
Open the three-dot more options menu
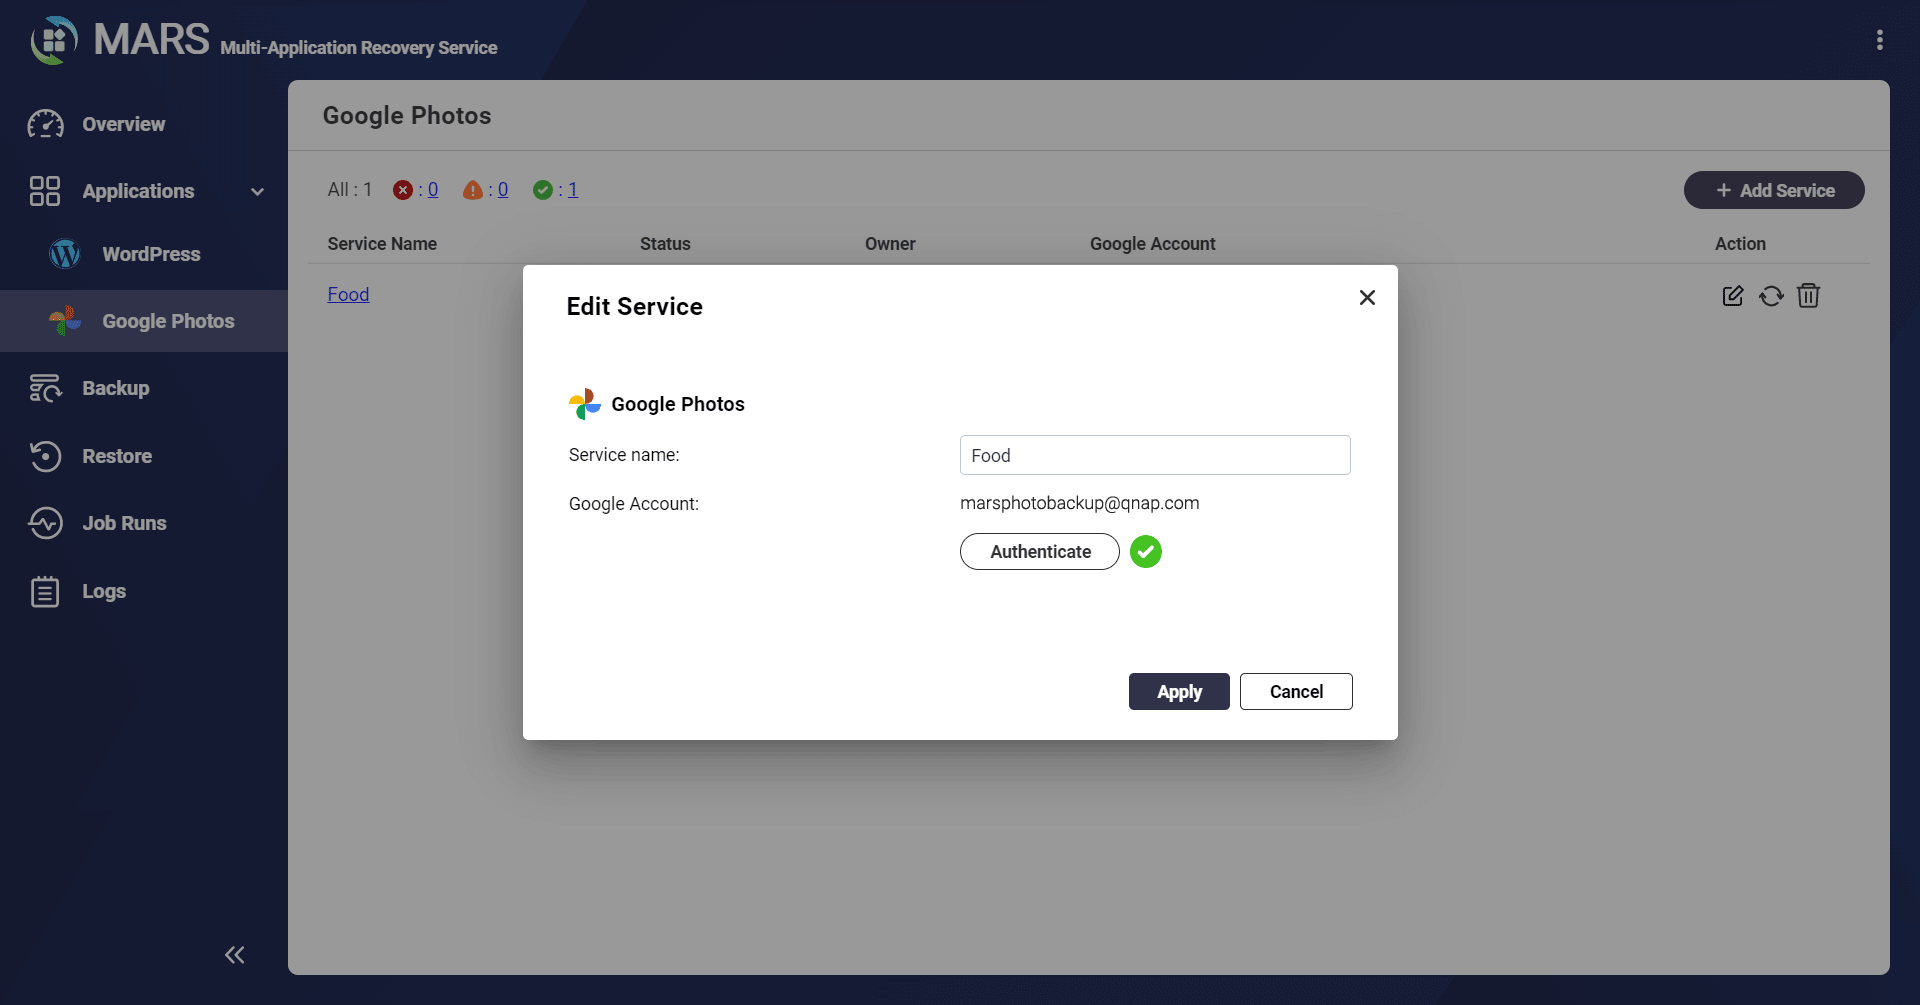[1880, 40]
